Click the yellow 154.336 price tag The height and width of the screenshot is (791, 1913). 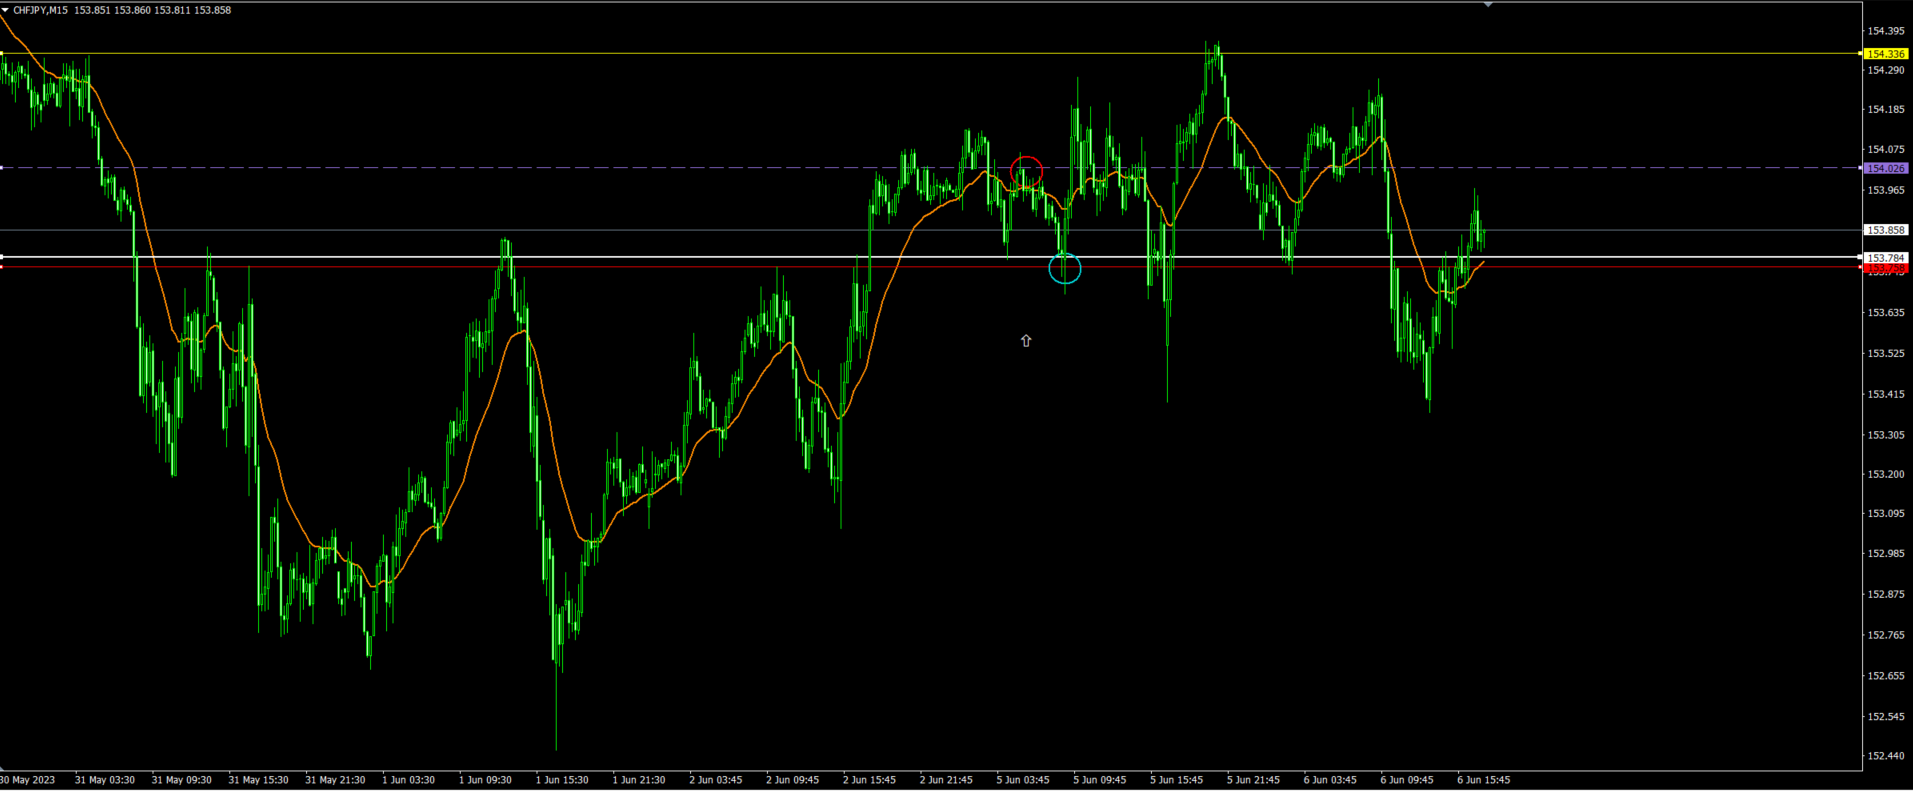pyautogui.click(x=1886, y=54)
